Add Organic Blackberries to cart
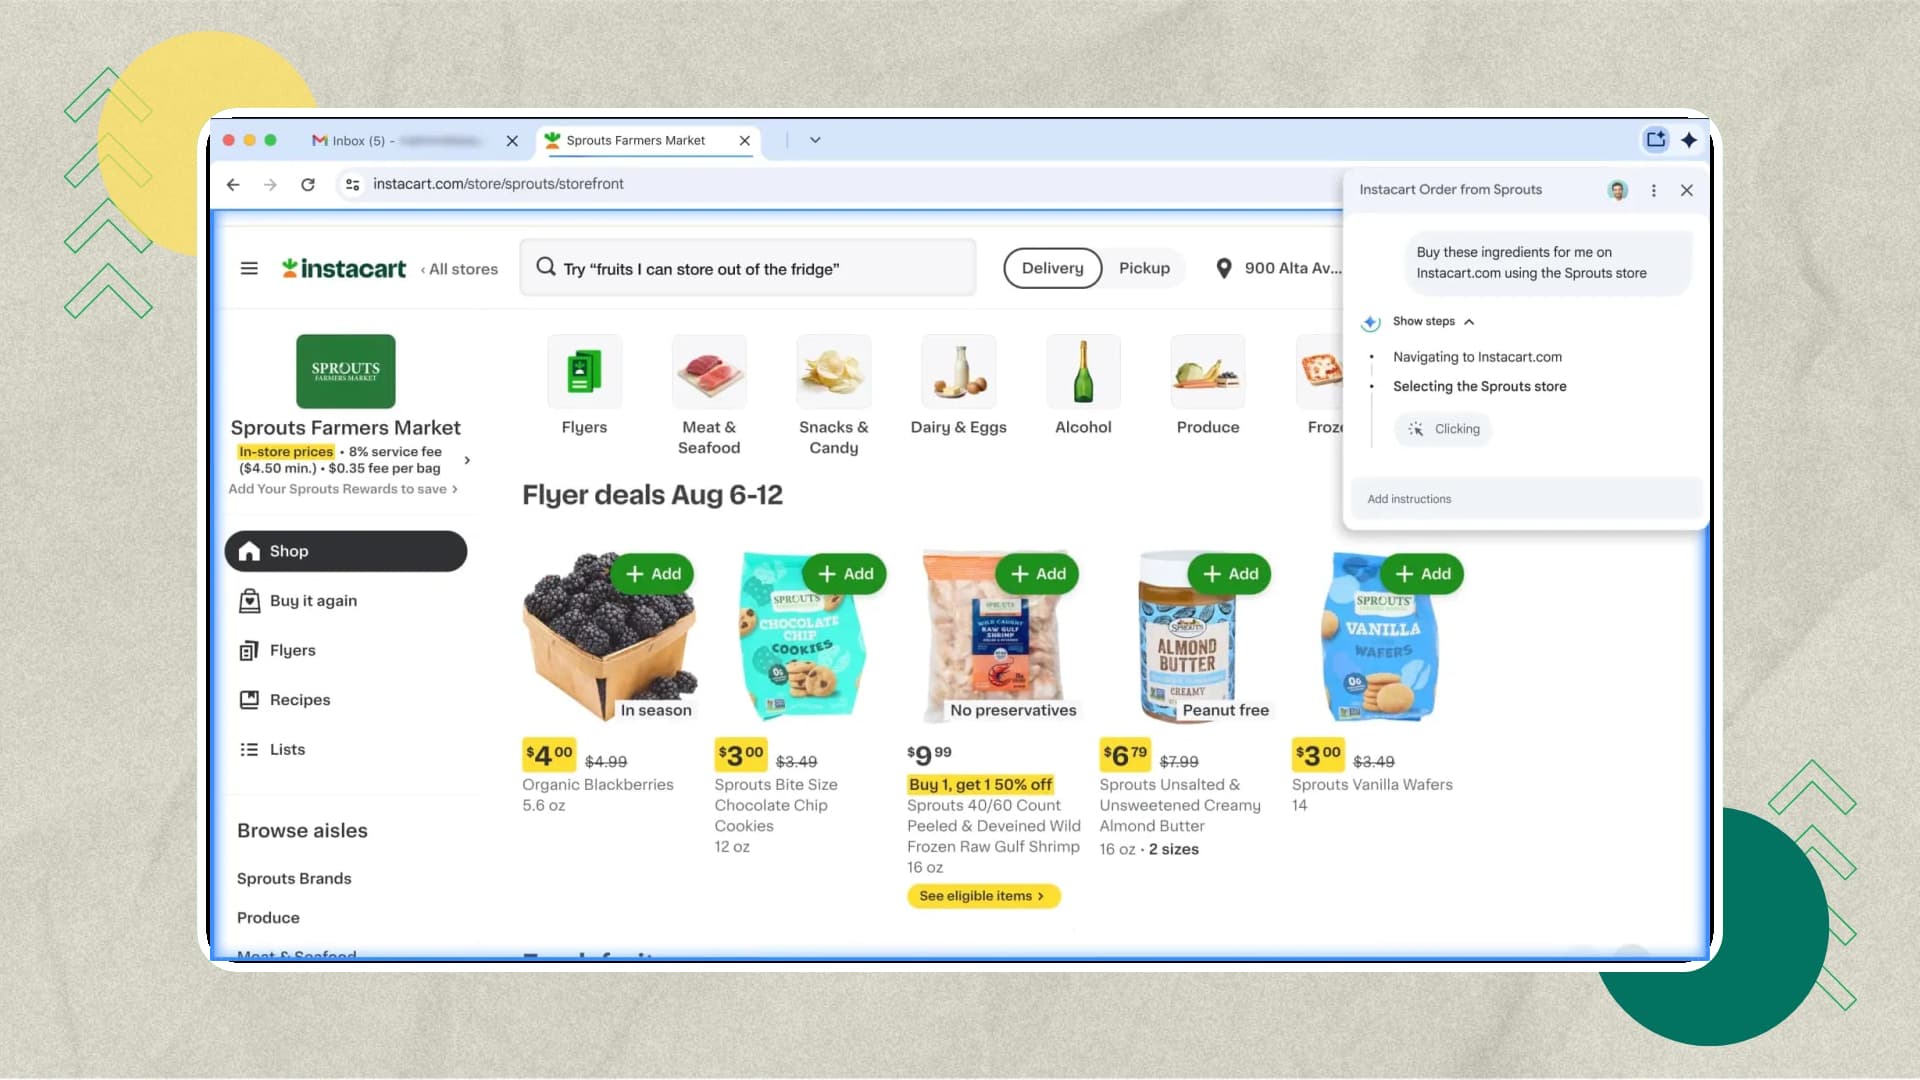The image size is (1920, 1080). pos(653,574)
